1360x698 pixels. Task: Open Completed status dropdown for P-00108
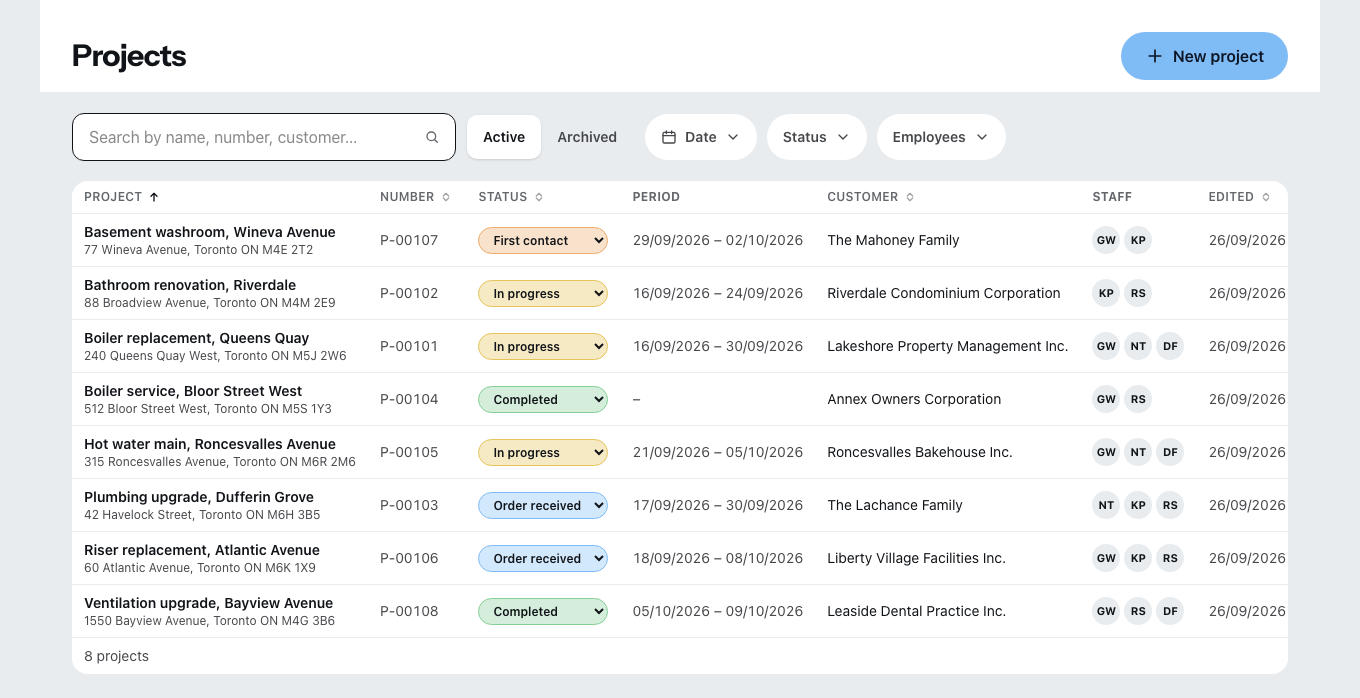point(543,611)
